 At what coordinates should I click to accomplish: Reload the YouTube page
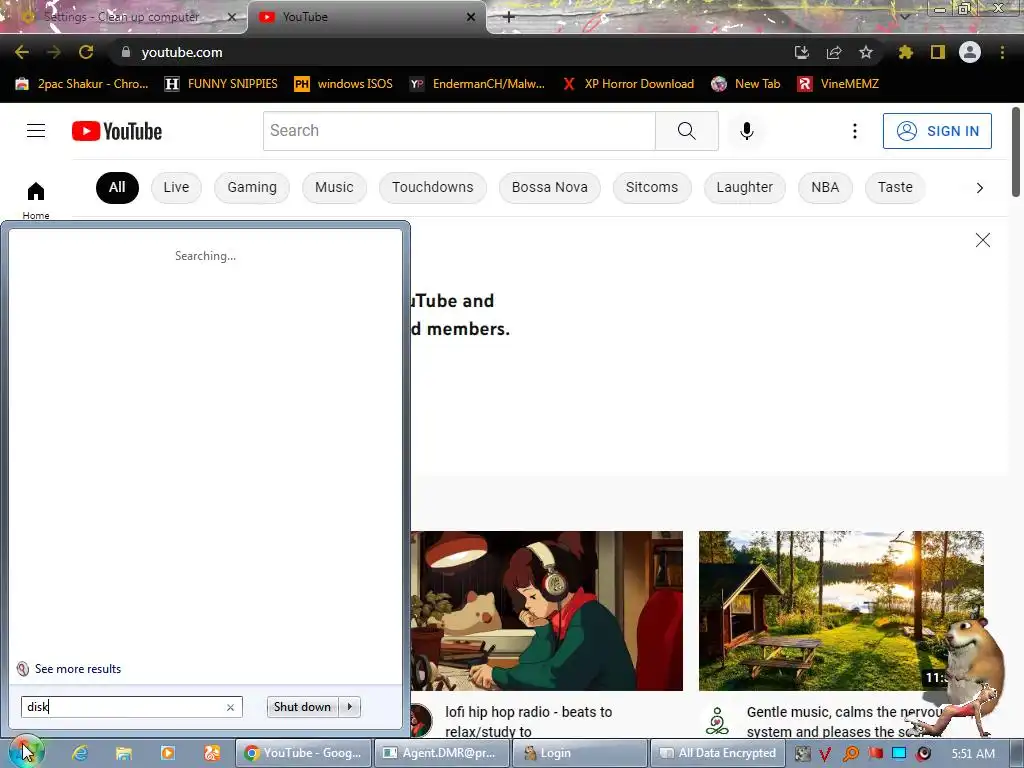pyautogui.click(x=86, y=52)
